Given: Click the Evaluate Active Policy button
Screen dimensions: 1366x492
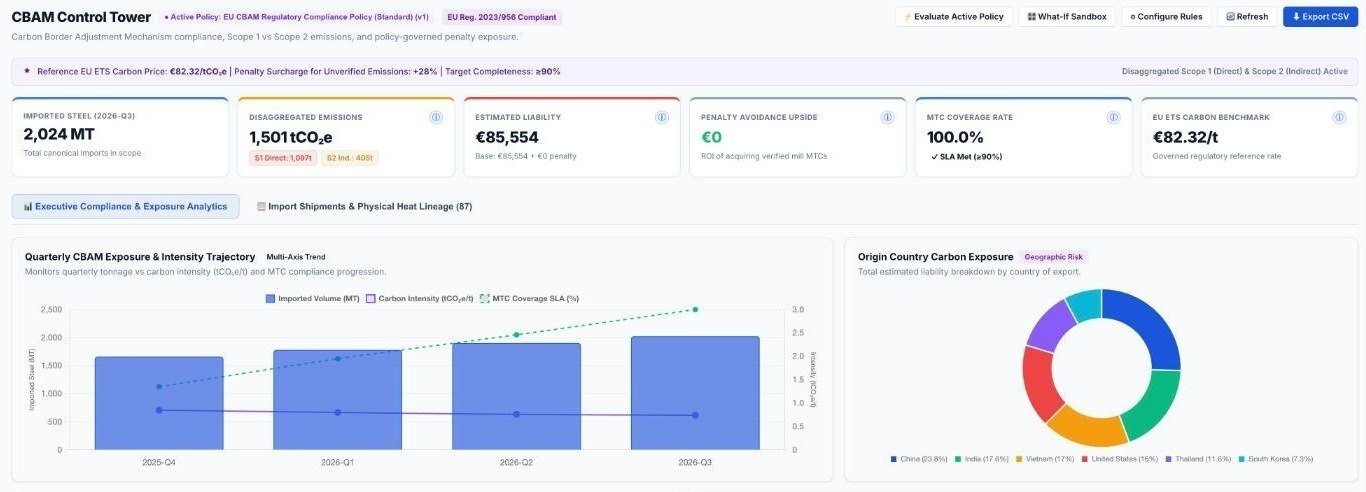Looking at the screenshot, I should (953, 17).
